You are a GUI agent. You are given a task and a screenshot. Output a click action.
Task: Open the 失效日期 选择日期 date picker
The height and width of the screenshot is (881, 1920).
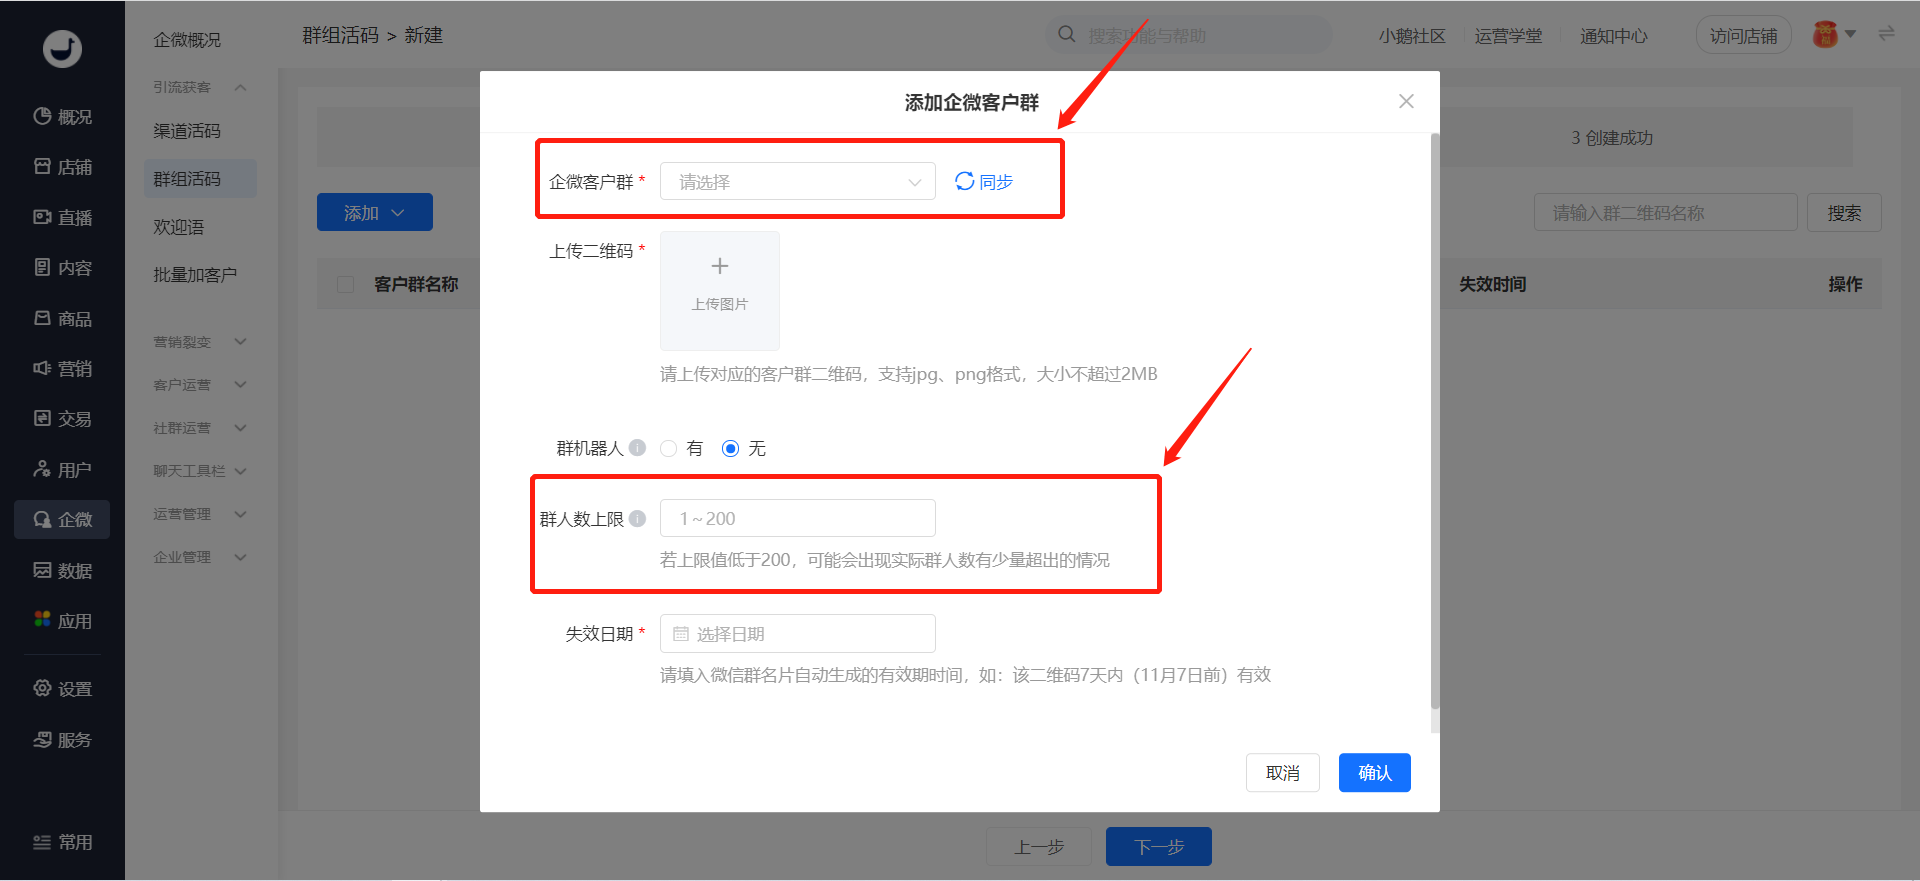click(798, 633)
